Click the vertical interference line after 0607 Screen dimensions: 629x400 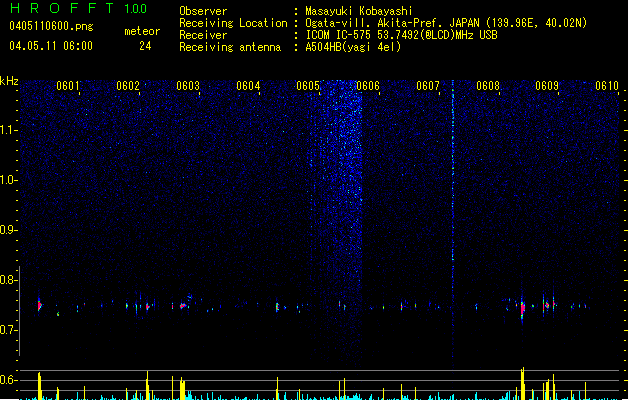pyautogui.click(x=453, y=221)
